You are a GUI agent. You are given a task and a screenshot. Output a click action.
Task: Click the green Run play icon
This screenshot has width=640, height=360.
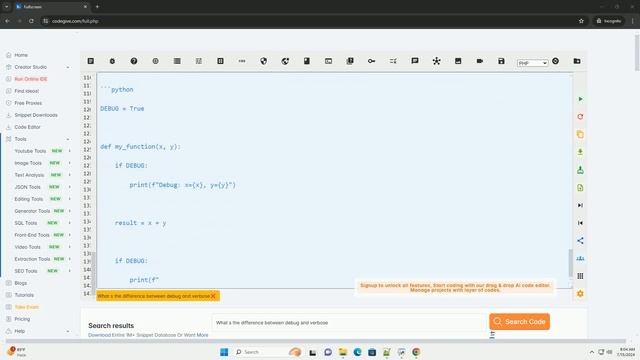click(x=580, y=99)
